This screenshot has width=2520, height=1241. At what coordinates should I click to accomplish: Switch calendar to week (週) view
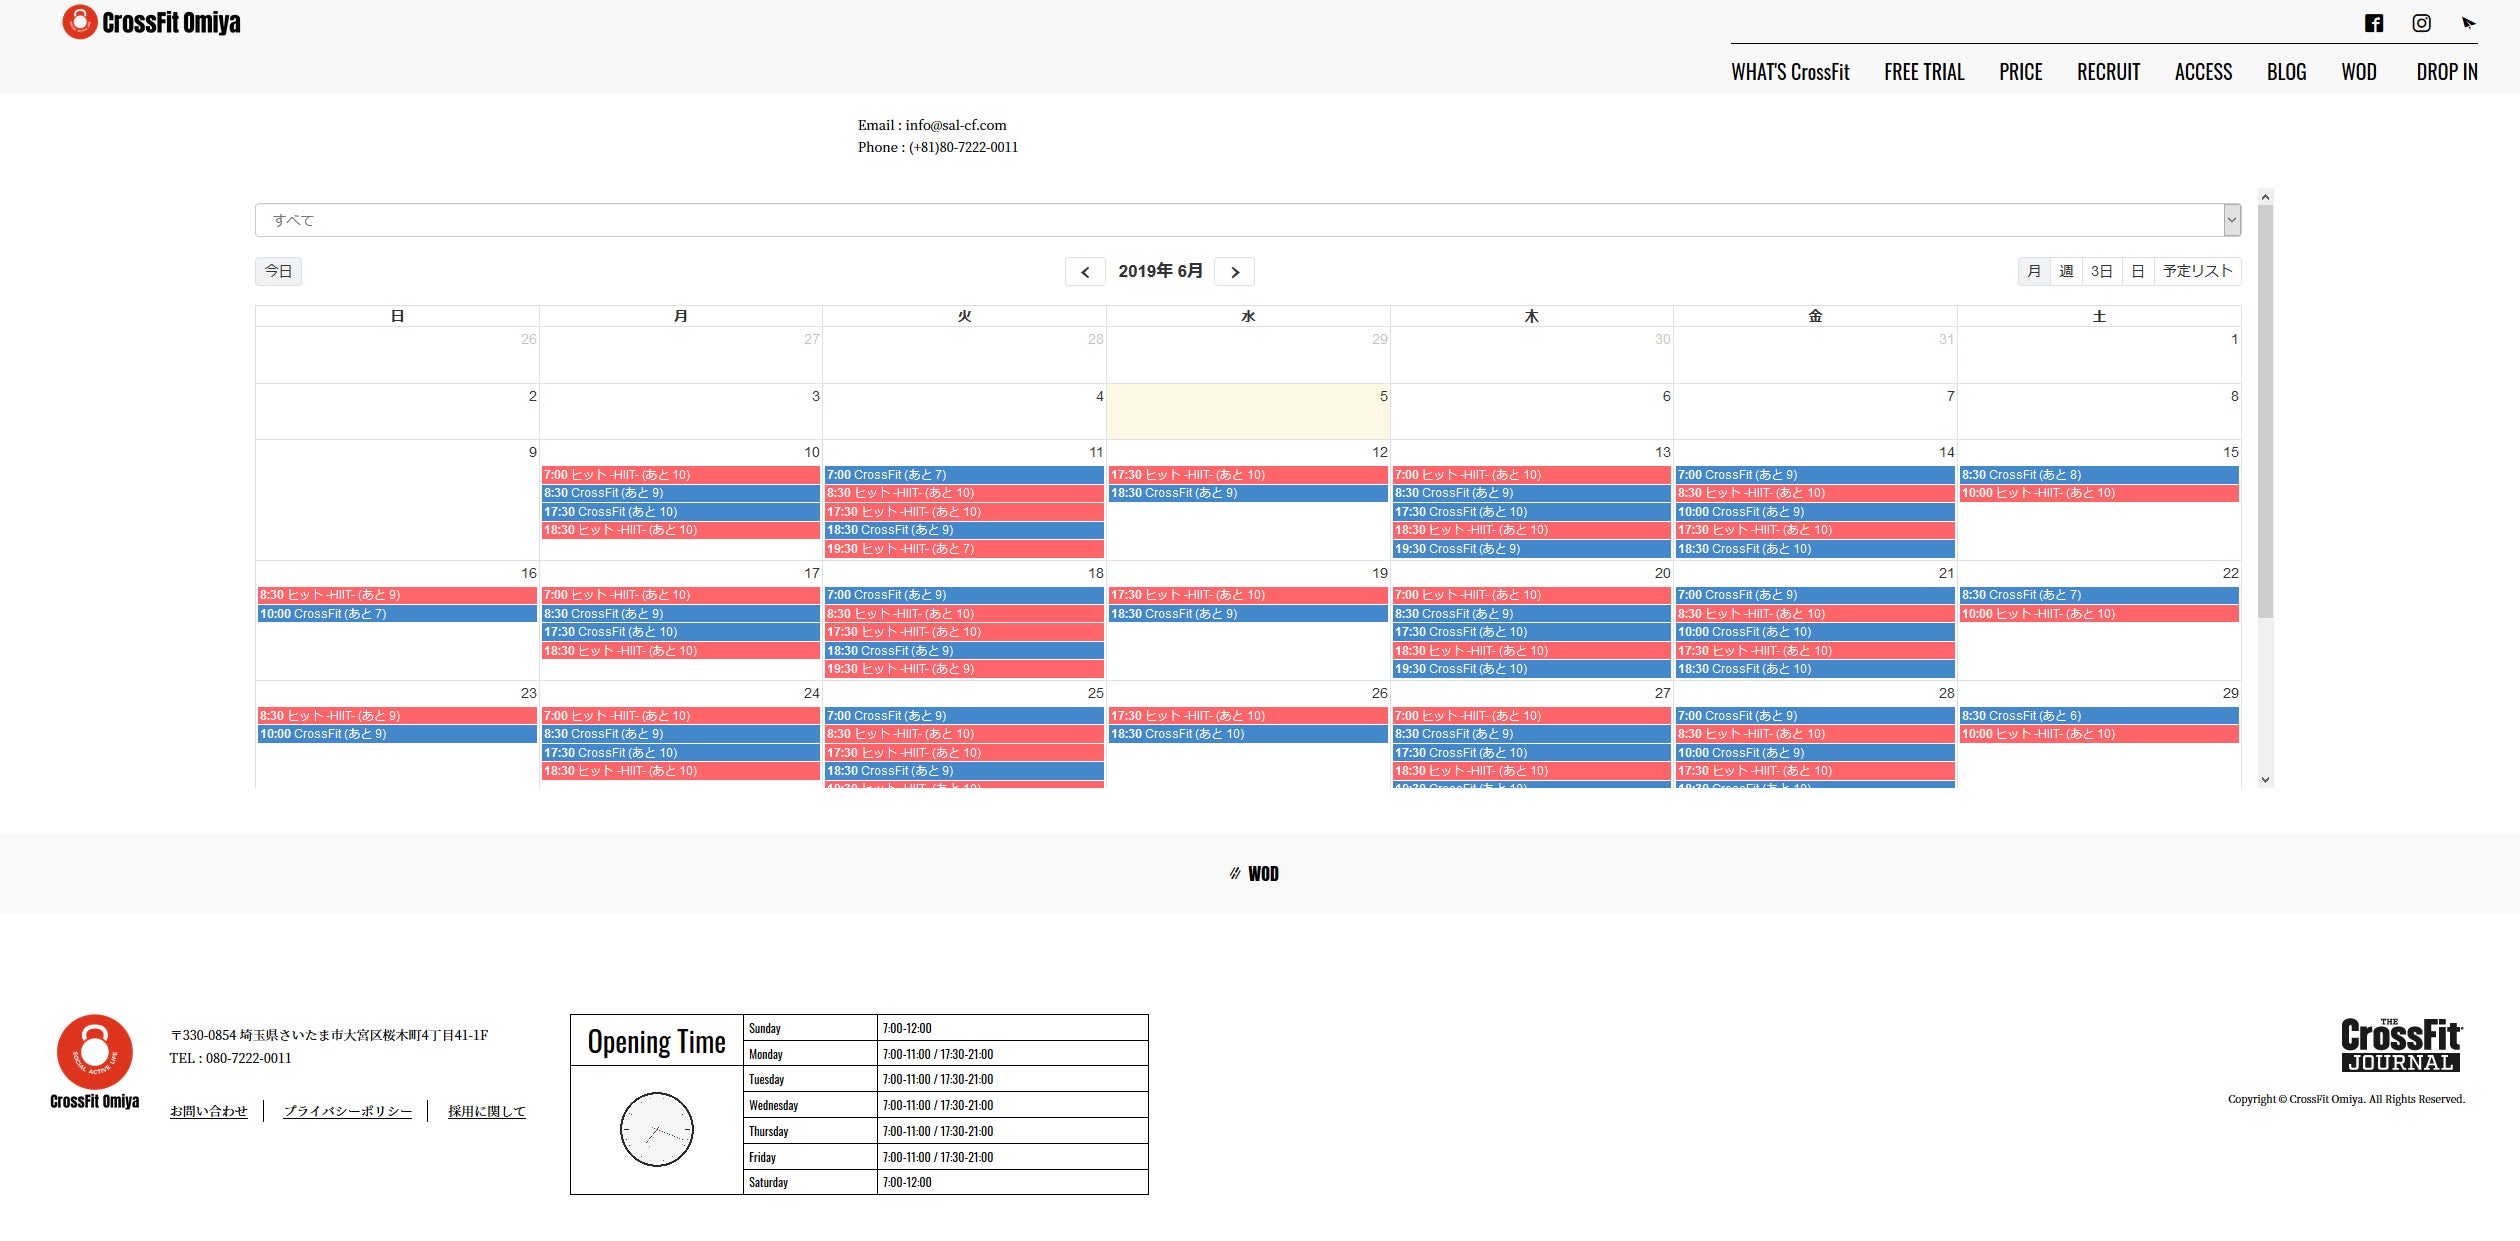click(x=2066, y=271)
